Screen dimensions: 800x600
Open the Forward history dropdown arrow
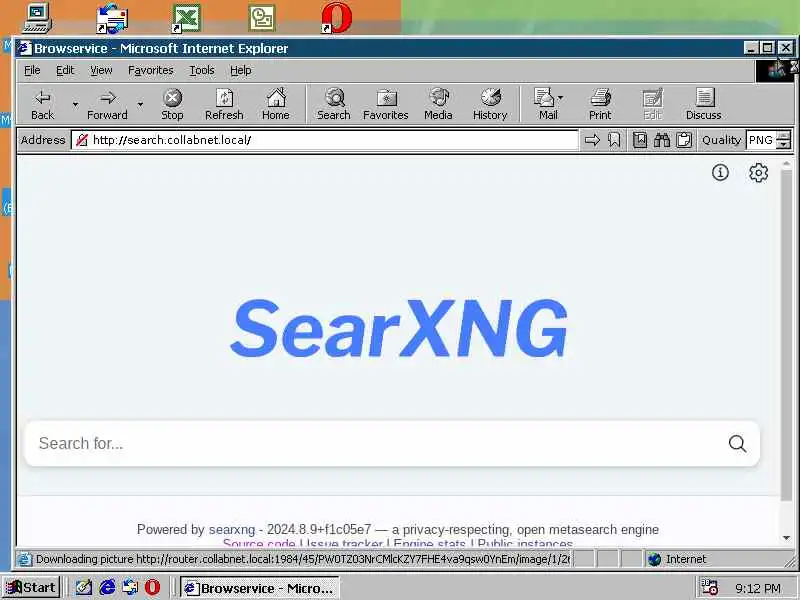tap(140, 105)
